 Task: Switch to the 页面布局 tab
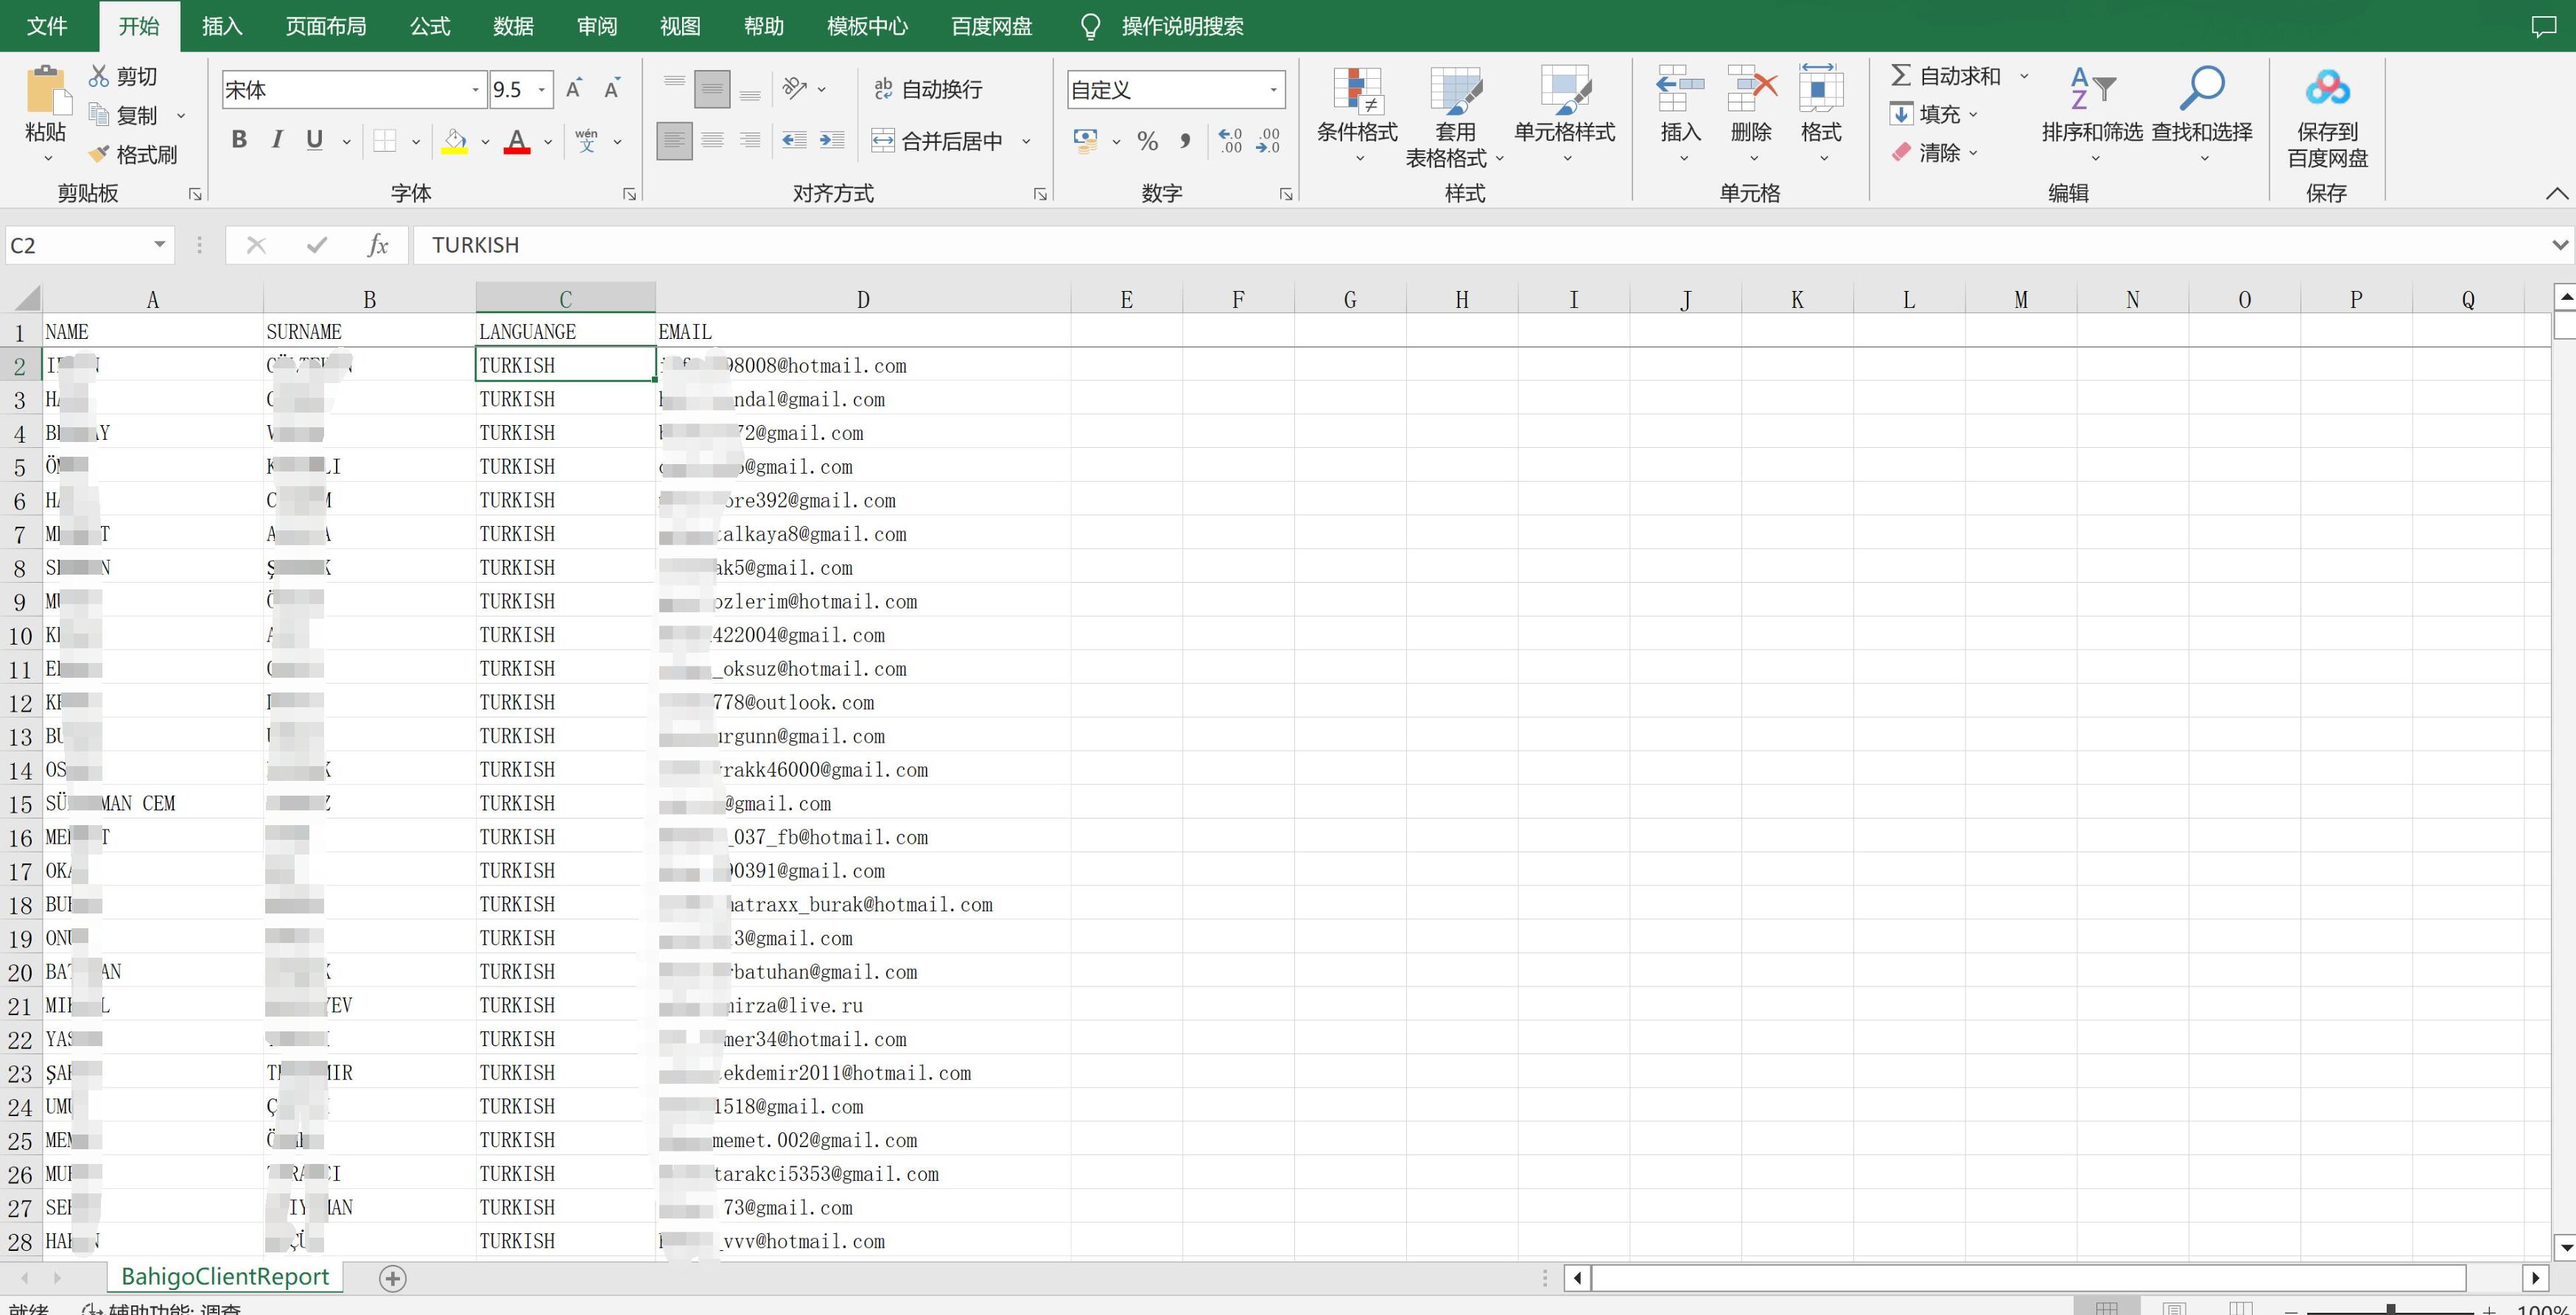point(326,26)
